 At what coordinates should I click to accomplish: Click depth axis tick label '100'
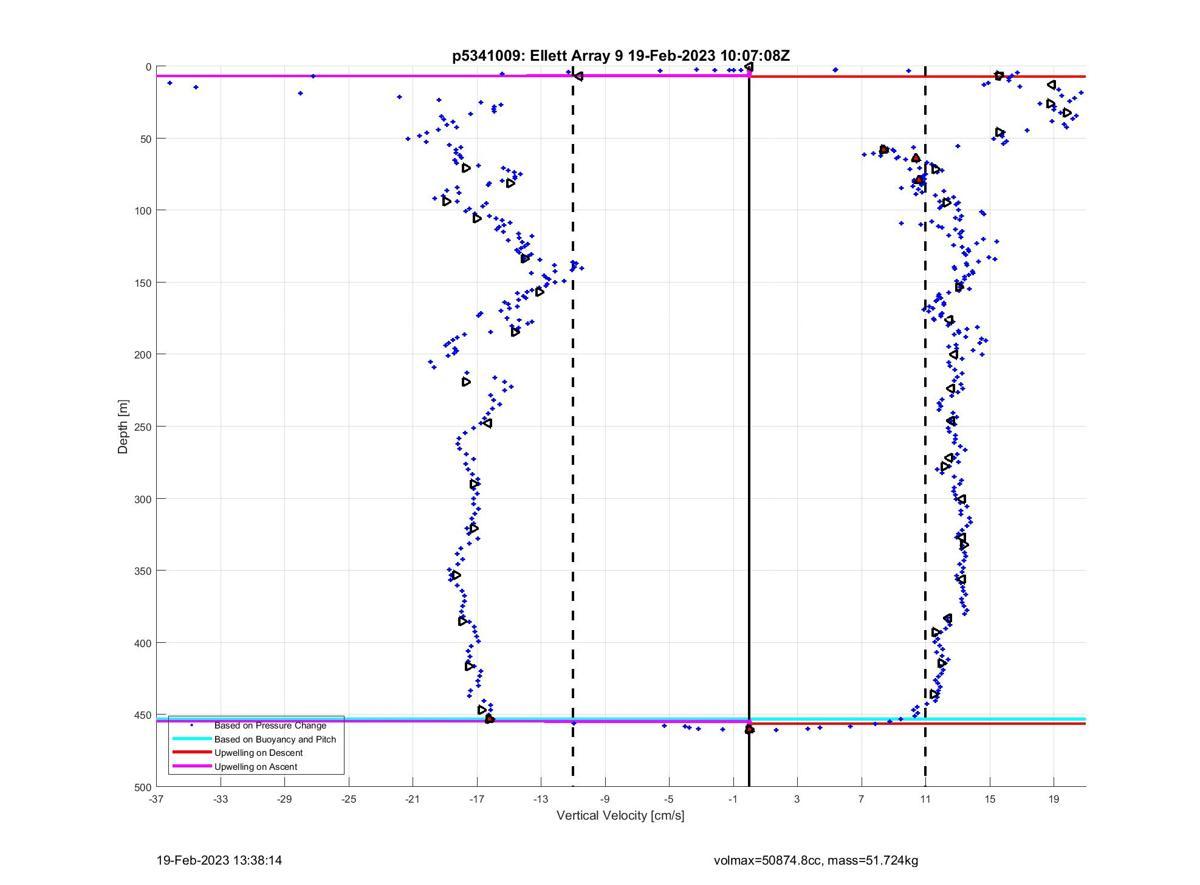coord(142,211)
